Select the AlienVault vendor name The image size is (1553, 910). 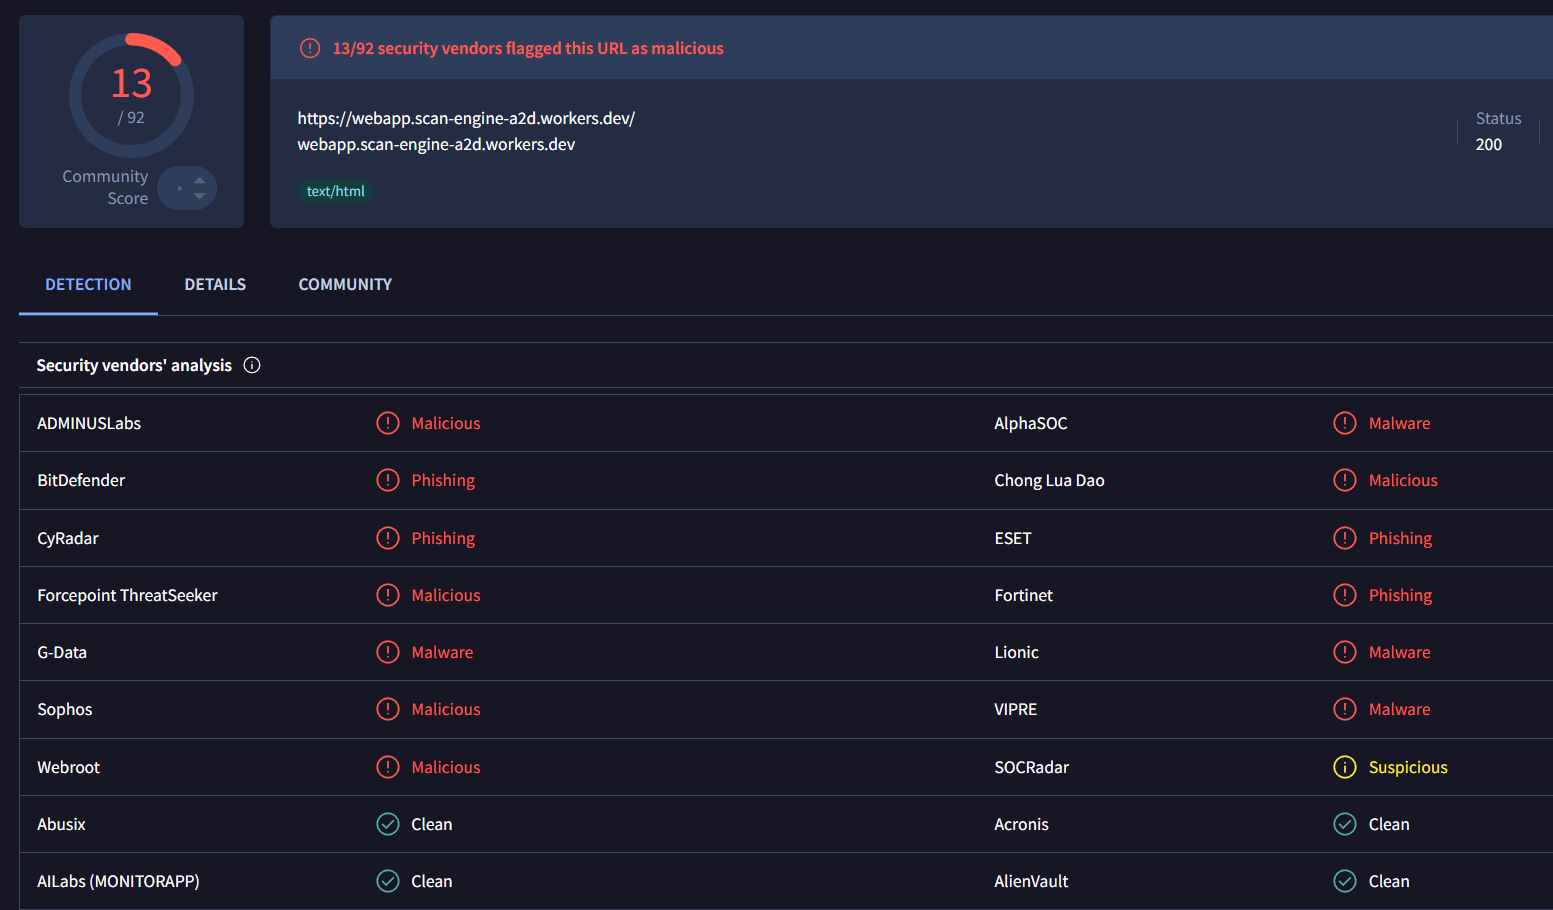pyautogui.click(x=1031, y=881)
